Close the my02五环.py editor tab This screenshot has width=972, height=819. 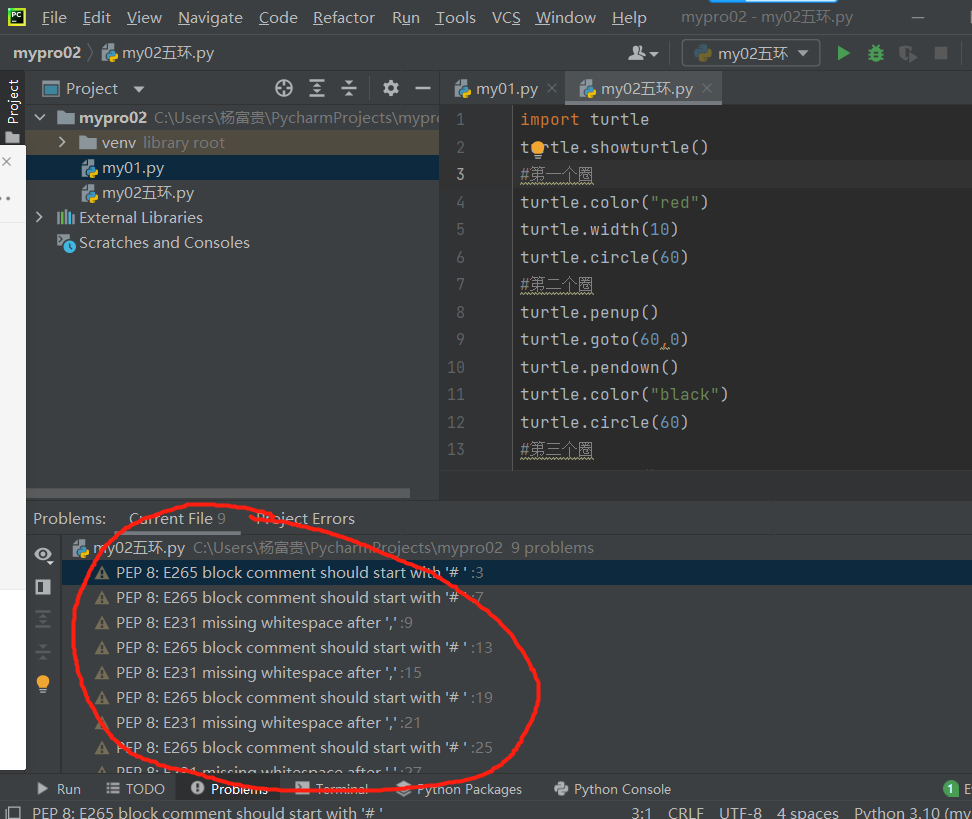[707, 89]
